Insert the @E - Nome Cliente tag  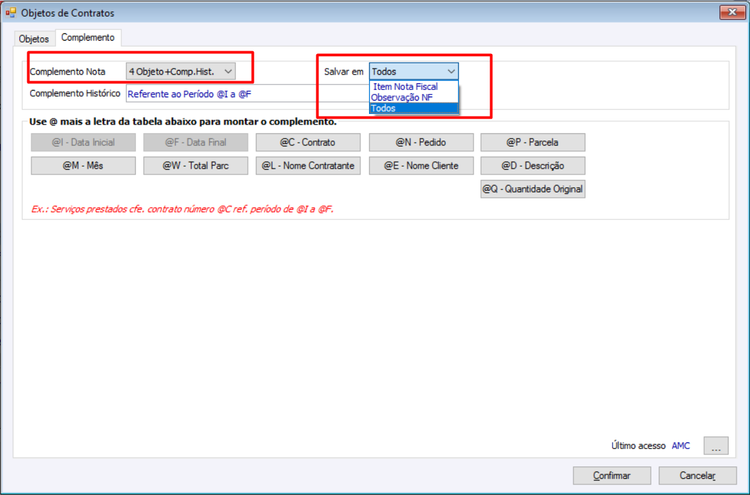[x=421, y=166]
